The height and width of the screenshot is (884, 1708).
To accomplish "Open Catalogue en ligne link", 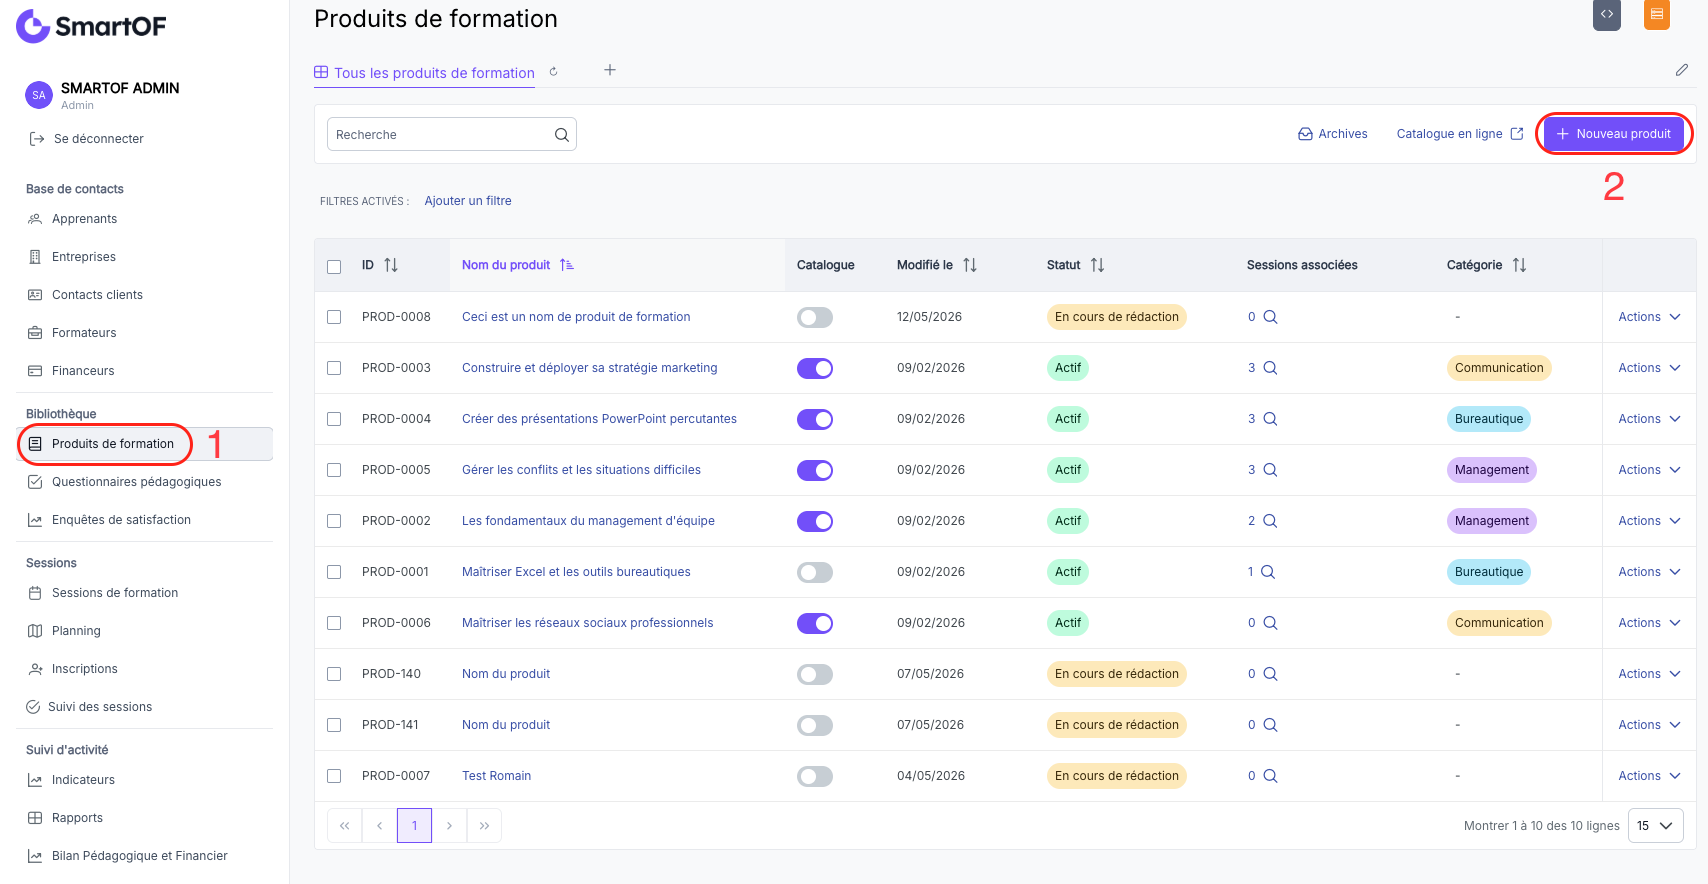I will coord(1460,134).
